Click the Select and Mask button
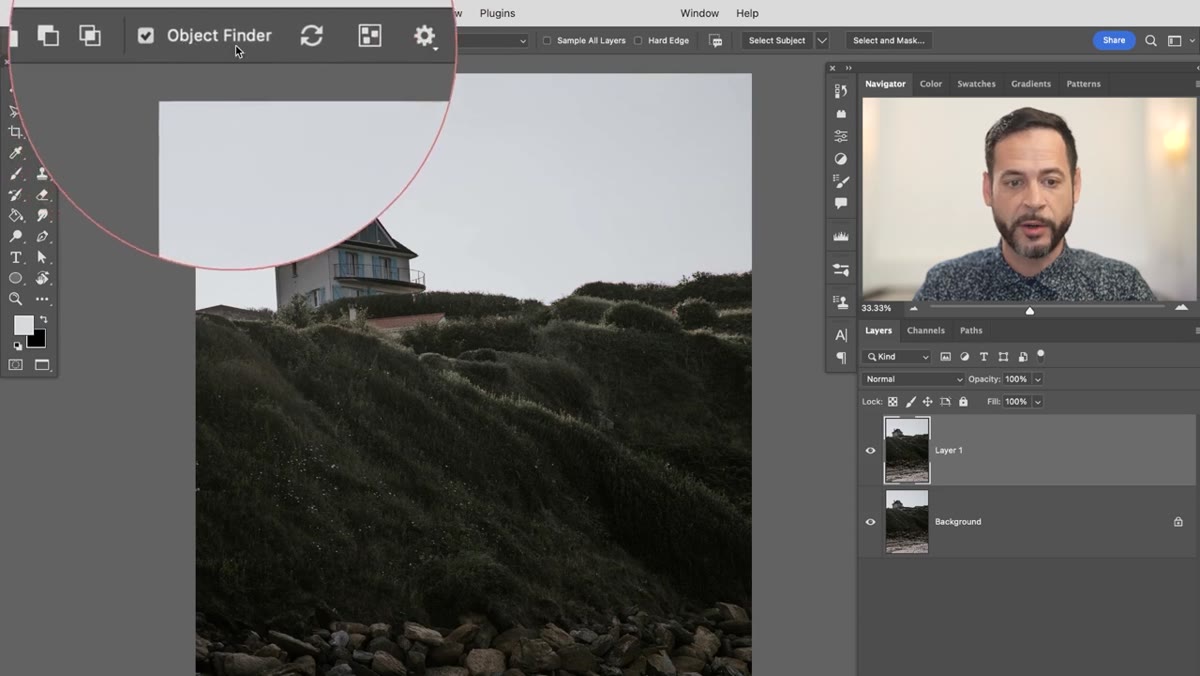 click(x=888, y=41)
